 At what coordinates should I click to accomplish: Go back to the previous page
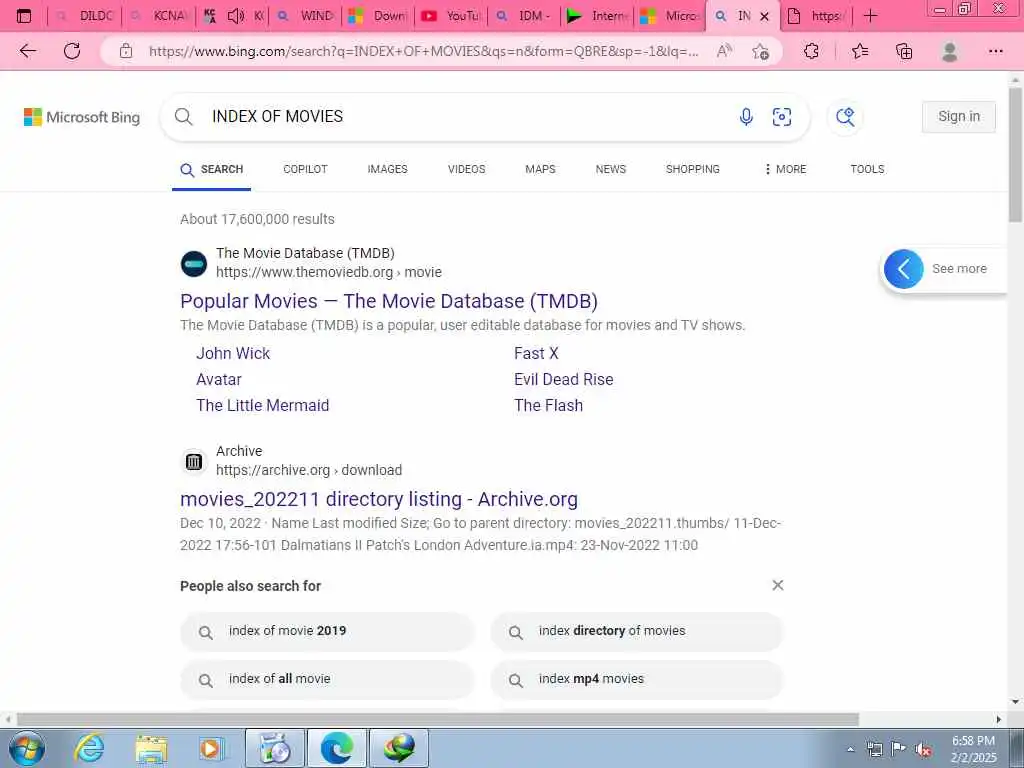pyautogui.click(x=27, y=51)
